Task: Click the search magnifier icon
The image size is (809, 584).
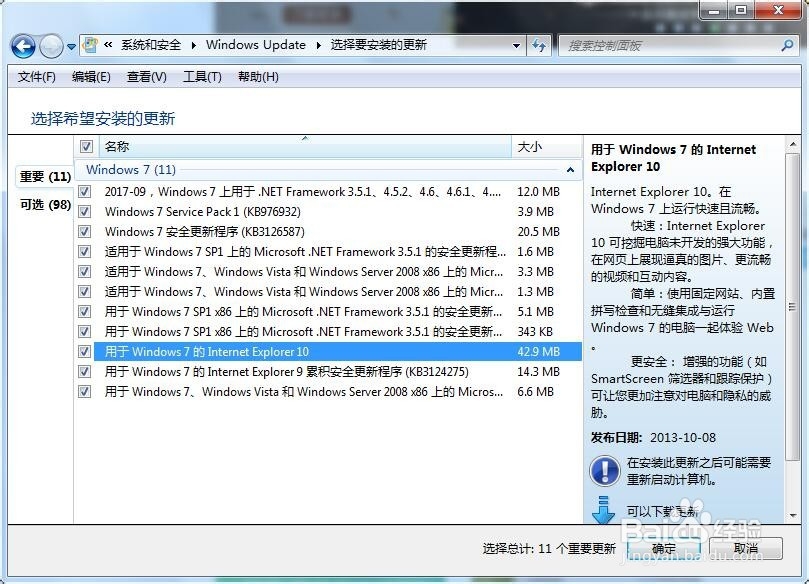Action: tap(787, 46)
